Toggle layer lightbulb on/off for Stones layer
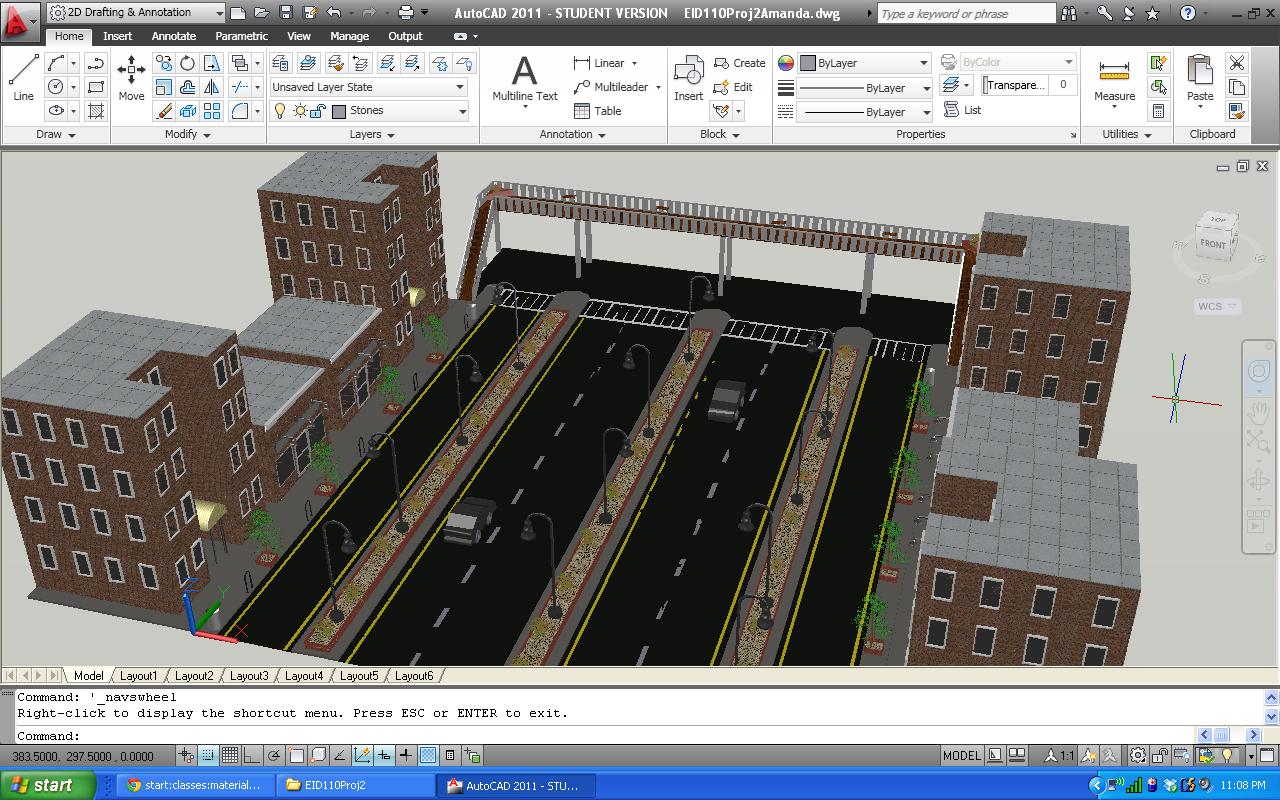The width and height of the screenshot is (1280, 800). pos(280,111)
